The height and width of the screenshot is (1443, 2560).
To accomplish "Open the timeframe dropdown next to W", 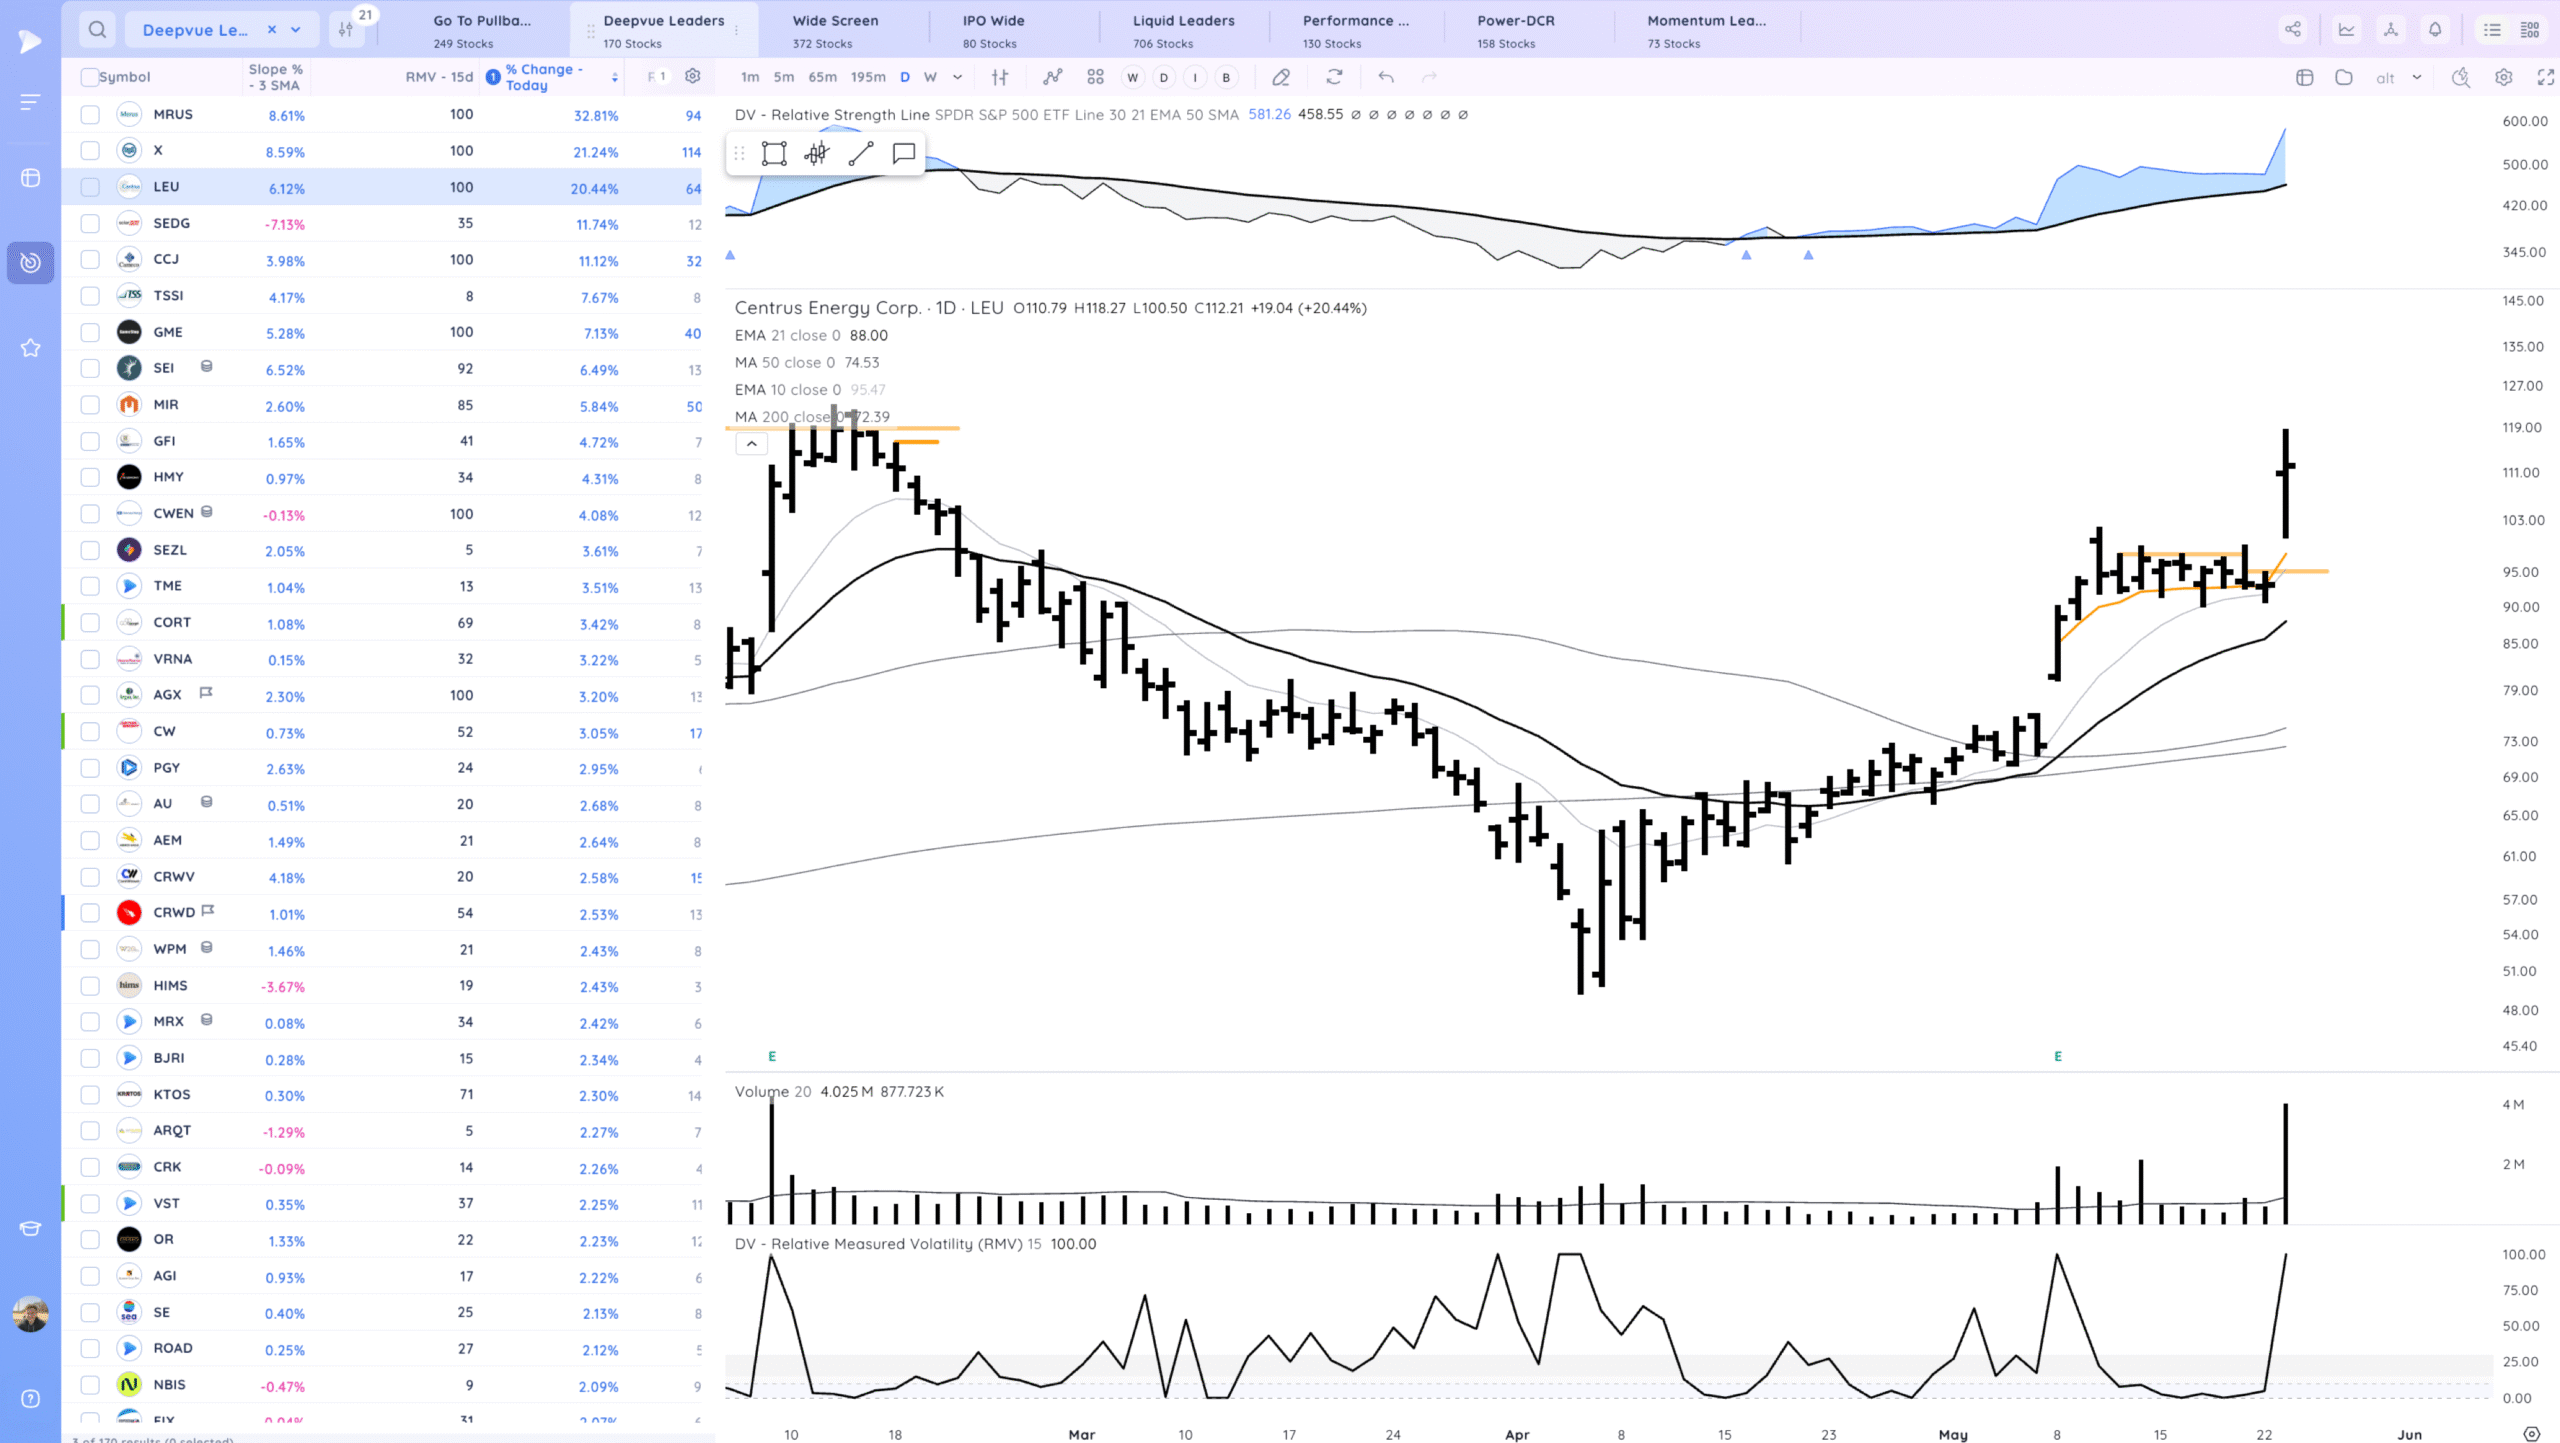I will point(958,77).
